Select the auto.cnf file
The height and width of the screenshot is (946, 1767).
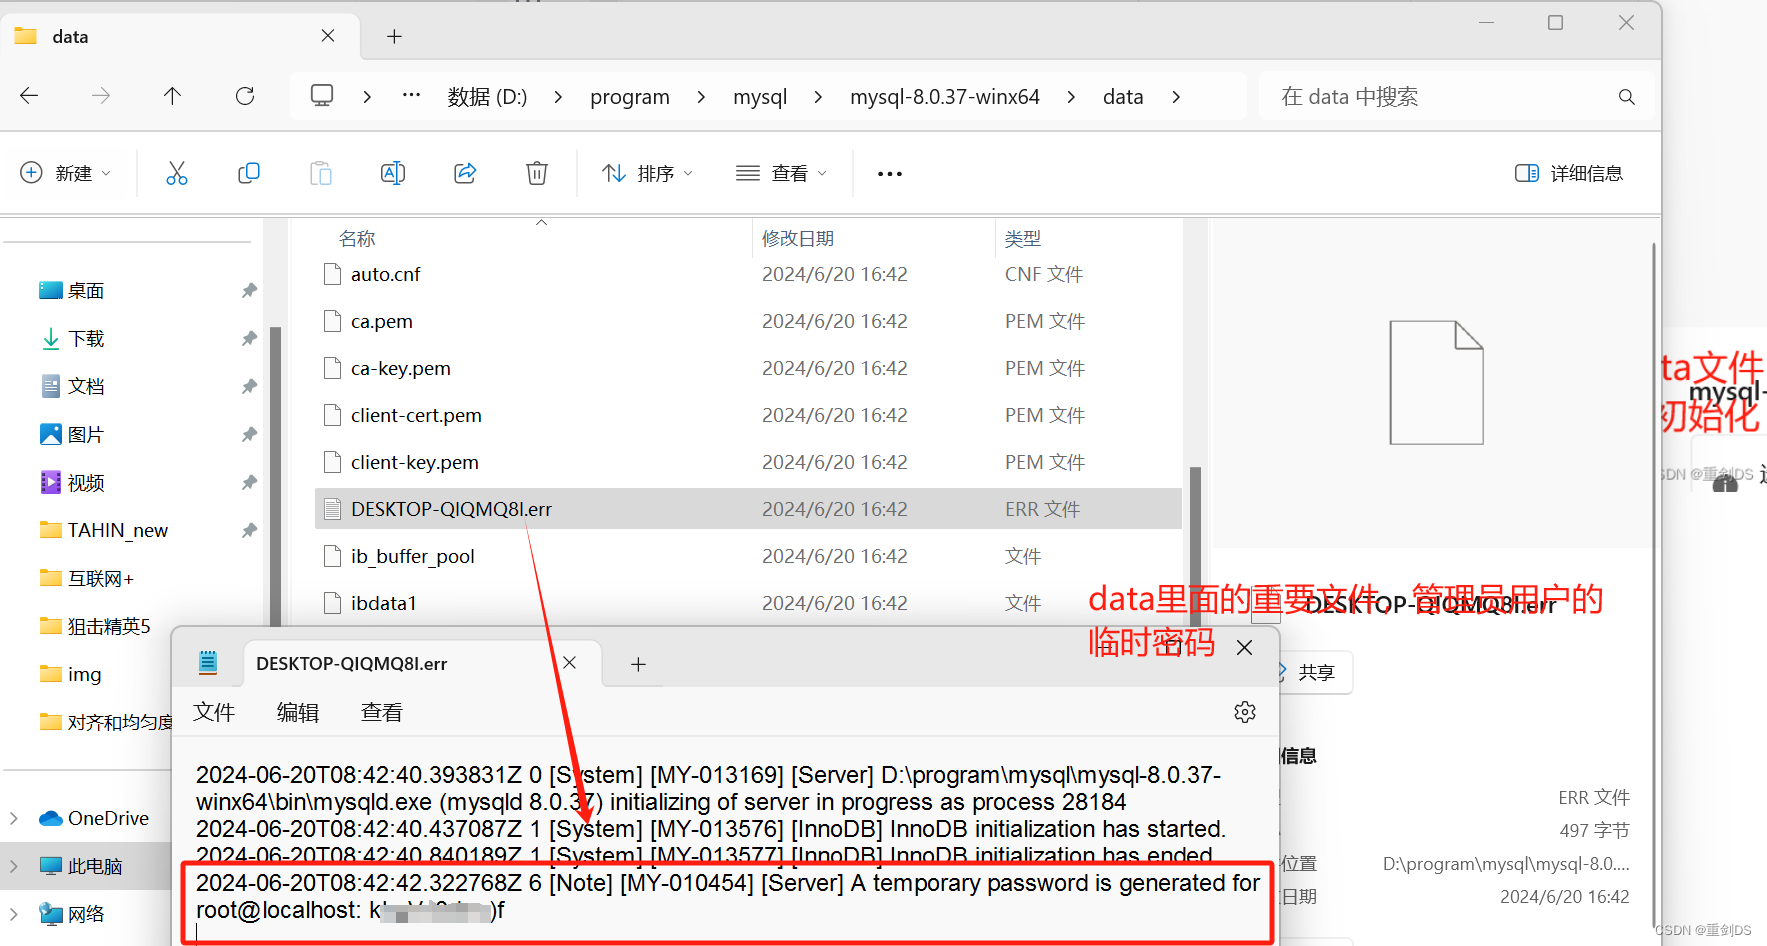pos(748,274)
